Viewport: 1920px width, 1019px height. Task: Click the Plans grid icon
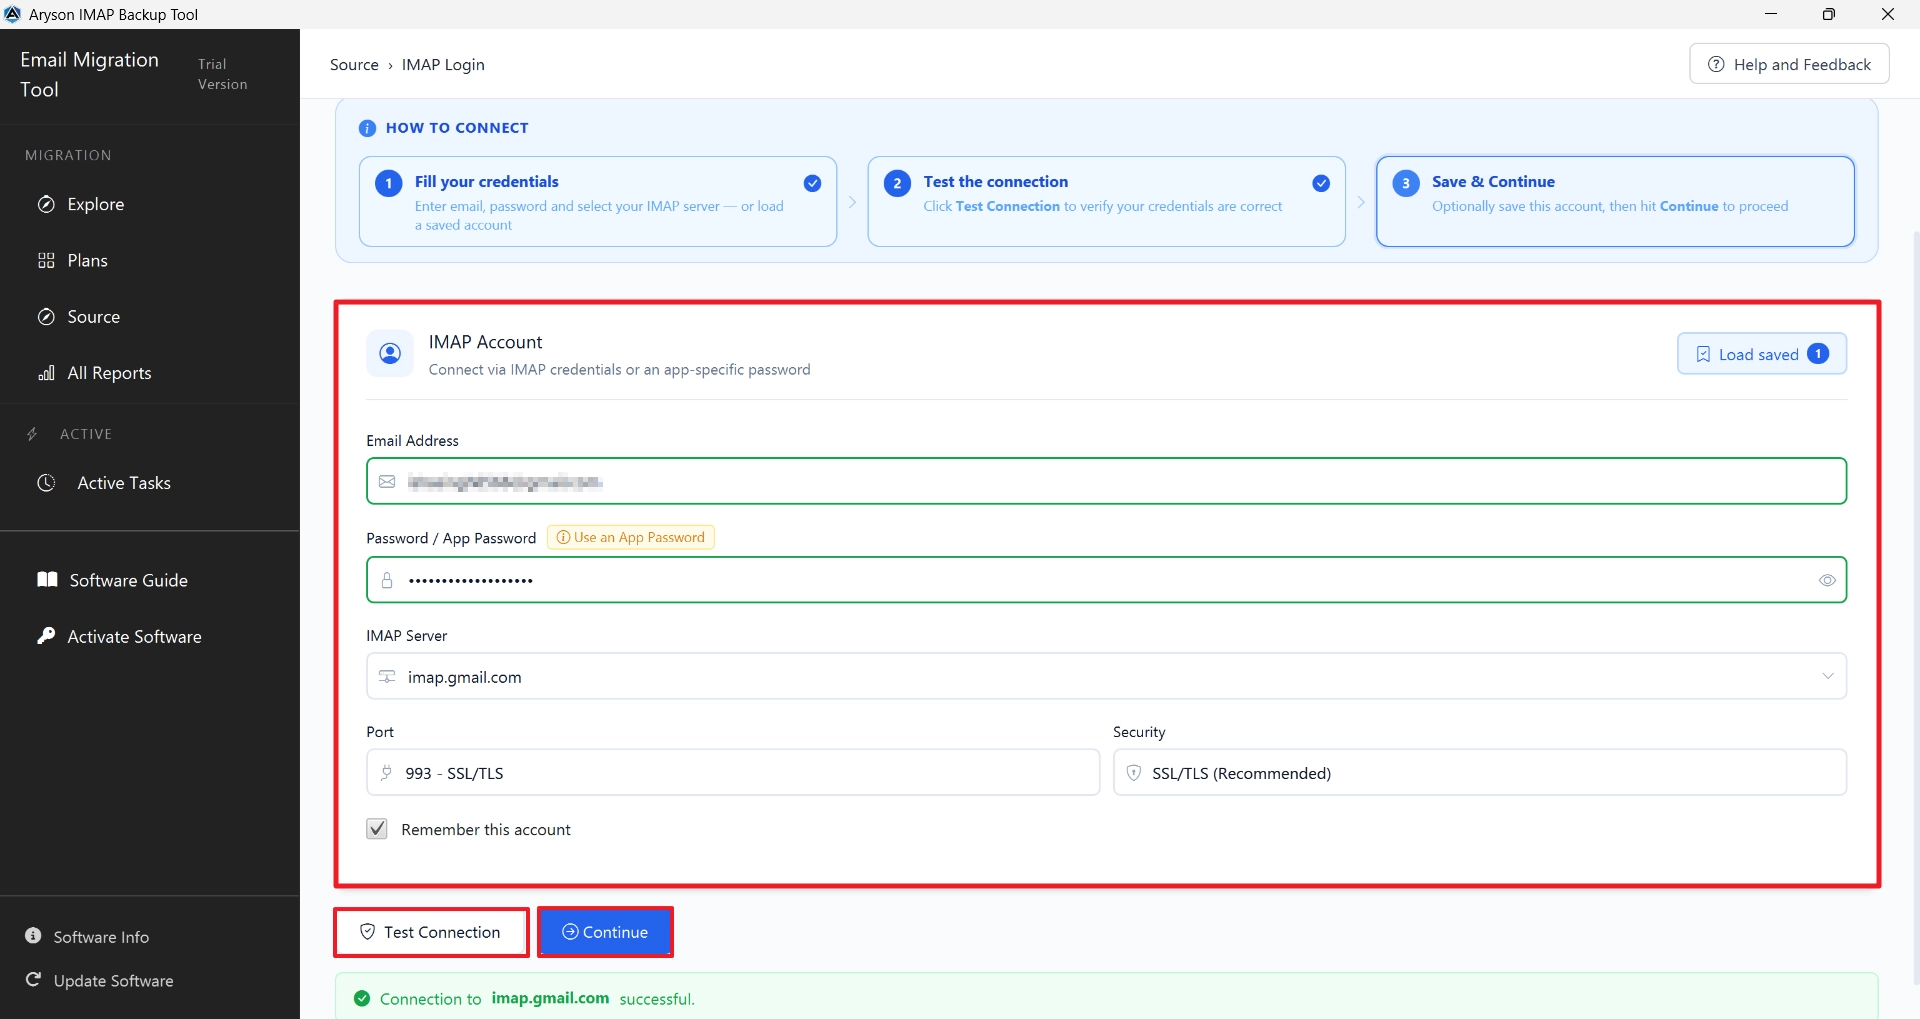click(46, 261)
